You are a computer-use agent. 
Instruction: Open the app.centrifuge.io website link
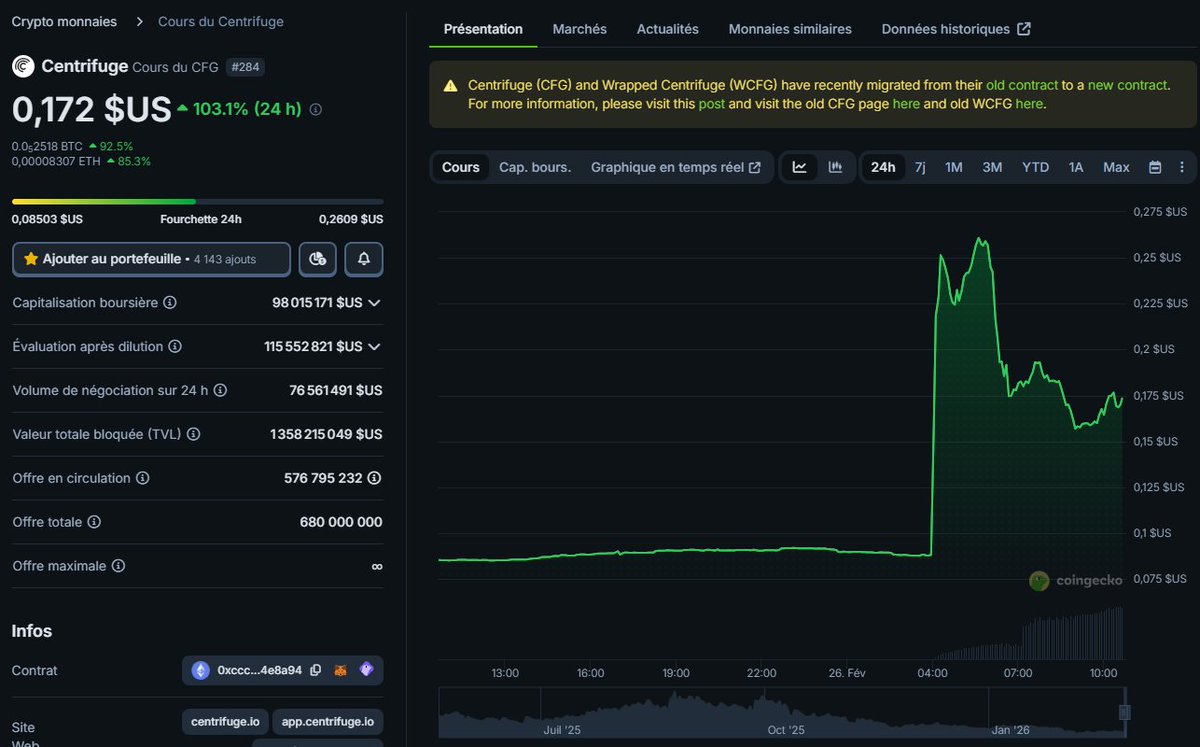(328, 721)
